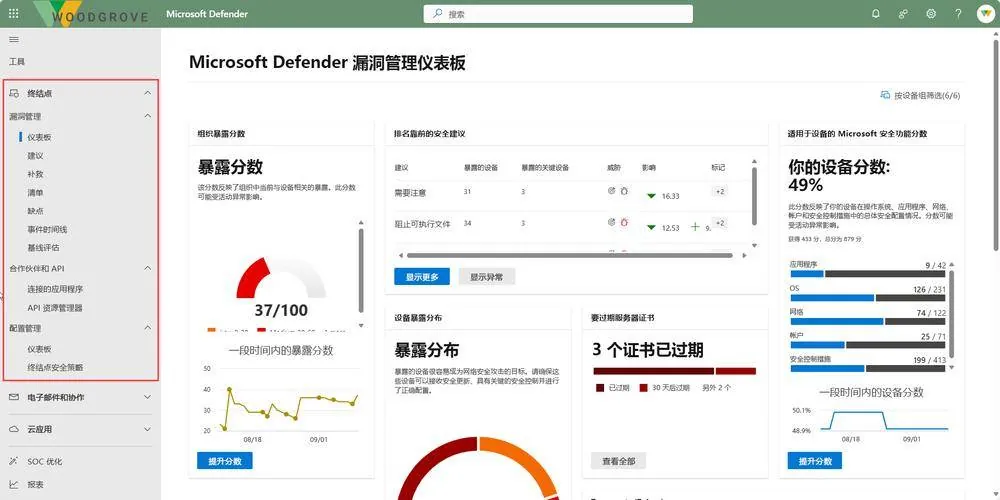Open the 事件时间线 navigation item
This screenshot has width=1000, height=500.
(x=47, y=230)
